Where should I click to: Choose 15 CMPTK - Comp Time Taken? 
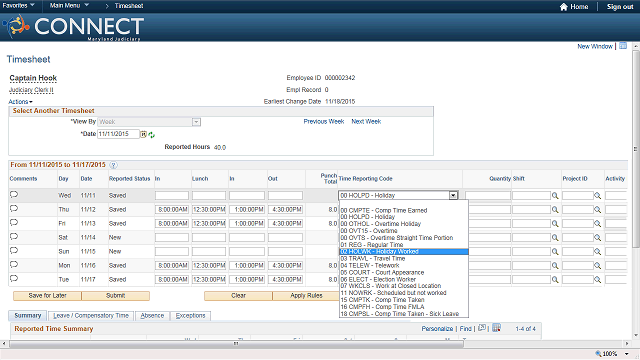coord(382,300)
